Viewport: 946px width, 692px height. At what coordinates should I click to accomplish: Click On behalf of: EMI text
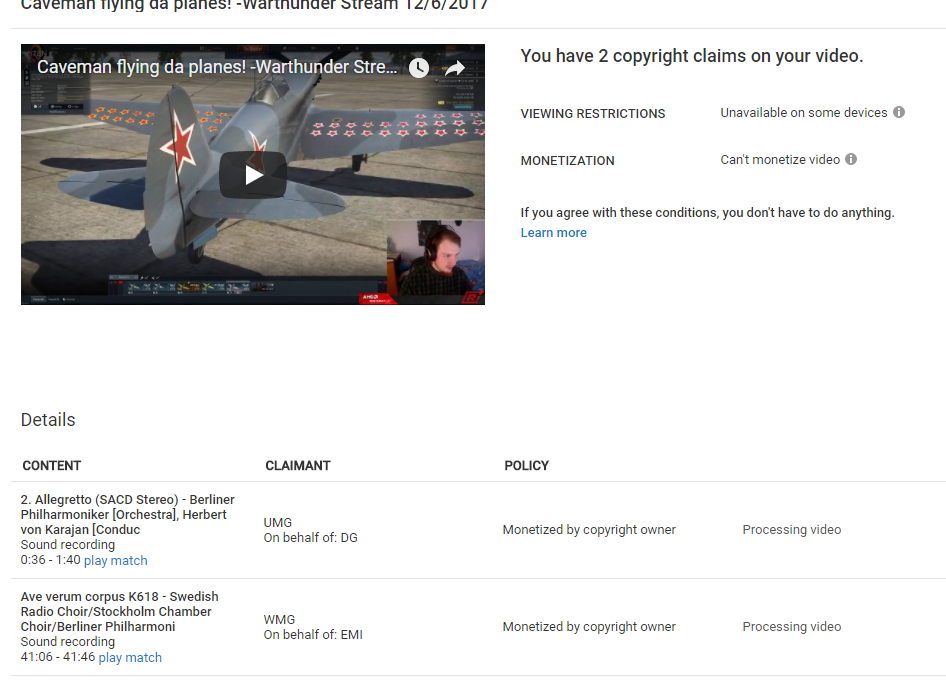(x=313, y=635)
